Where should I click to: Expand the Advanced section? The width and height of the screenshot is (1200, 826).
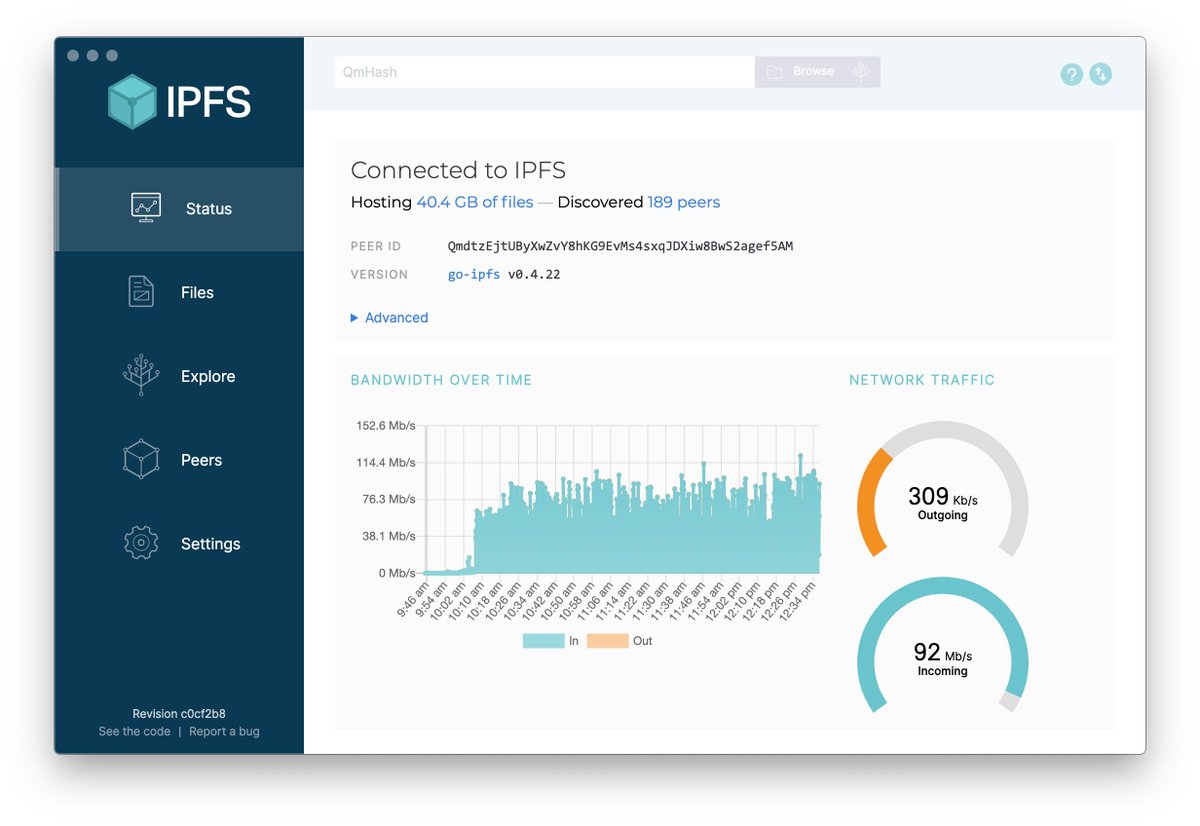pyautogui.click(x=389, y=317)
